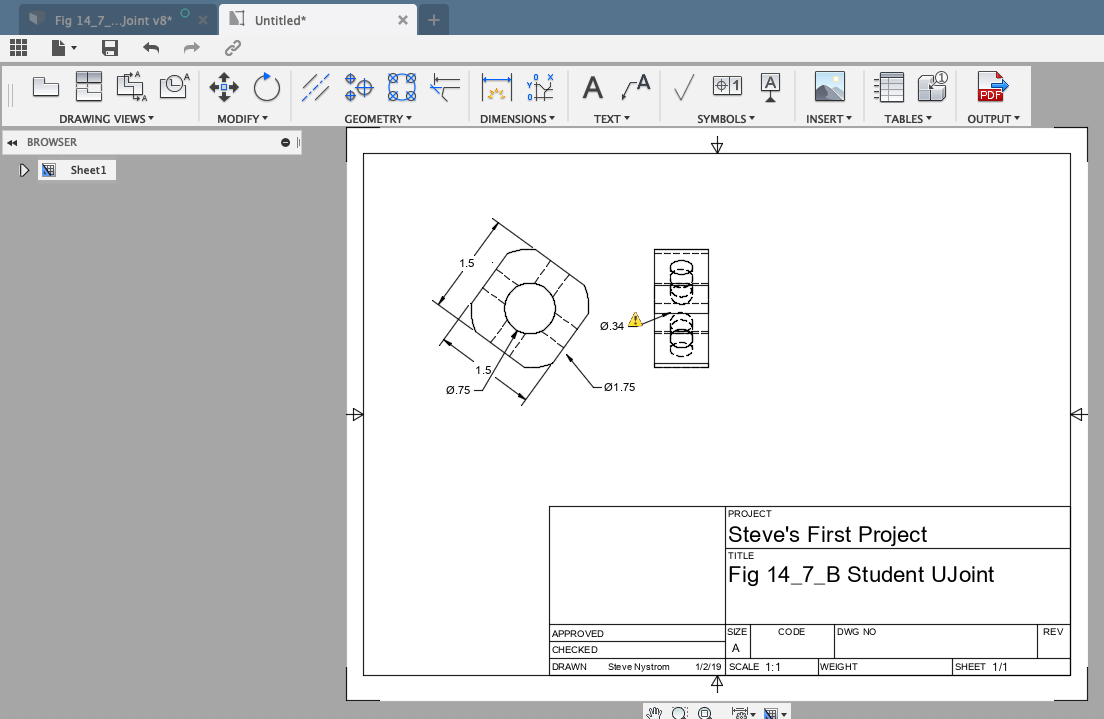The width and height of the screenshot is (1104, 719).
Task: Export the drawing using the Output PDF icon
Action: point(992,88)
